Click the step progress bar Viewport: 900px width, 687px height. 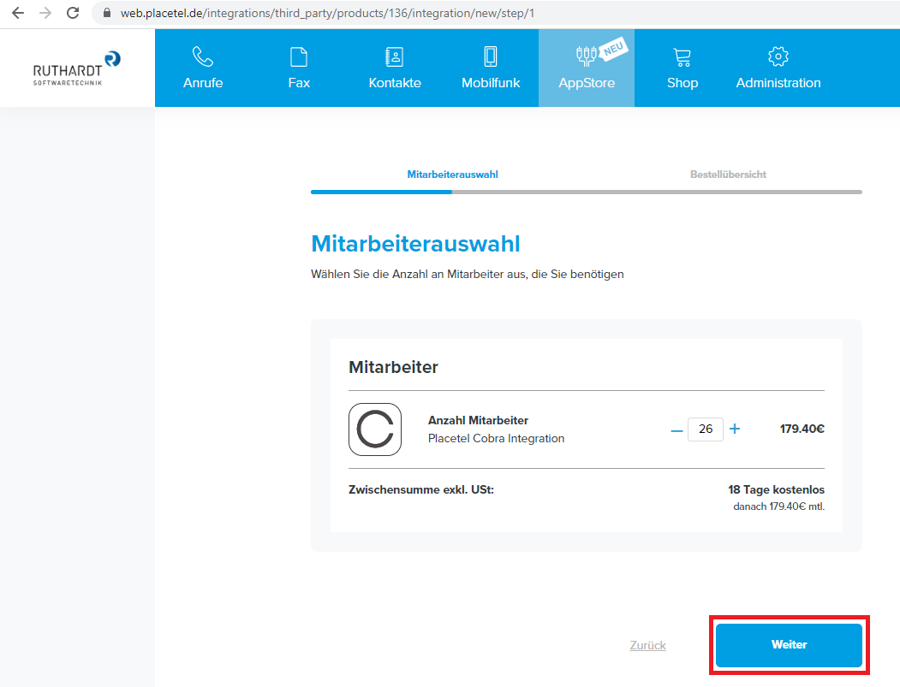[x=586, y=192]
